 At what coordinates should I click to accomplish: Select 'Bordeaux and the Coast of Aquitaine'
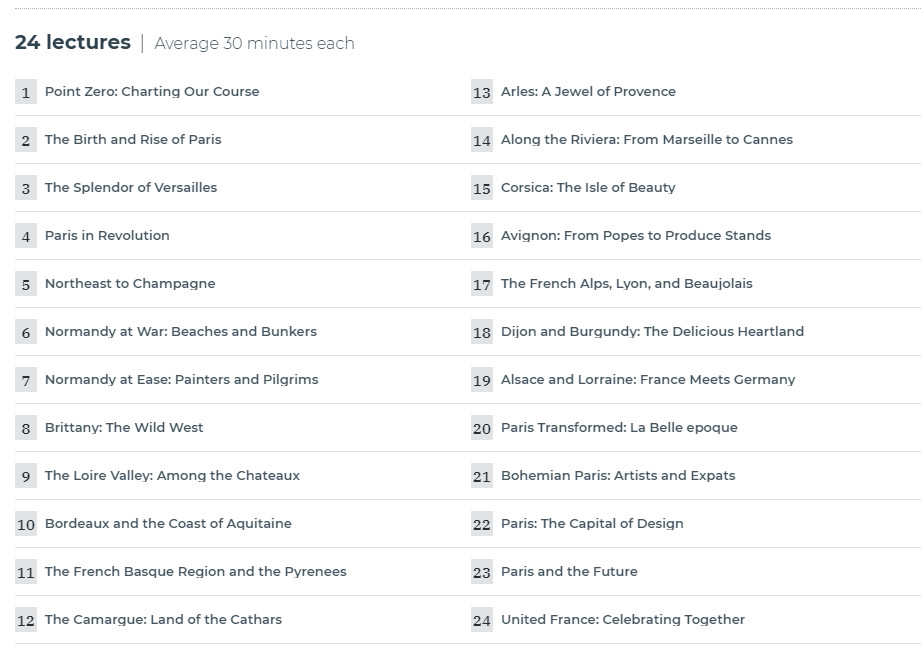click(x=169, y=524)
